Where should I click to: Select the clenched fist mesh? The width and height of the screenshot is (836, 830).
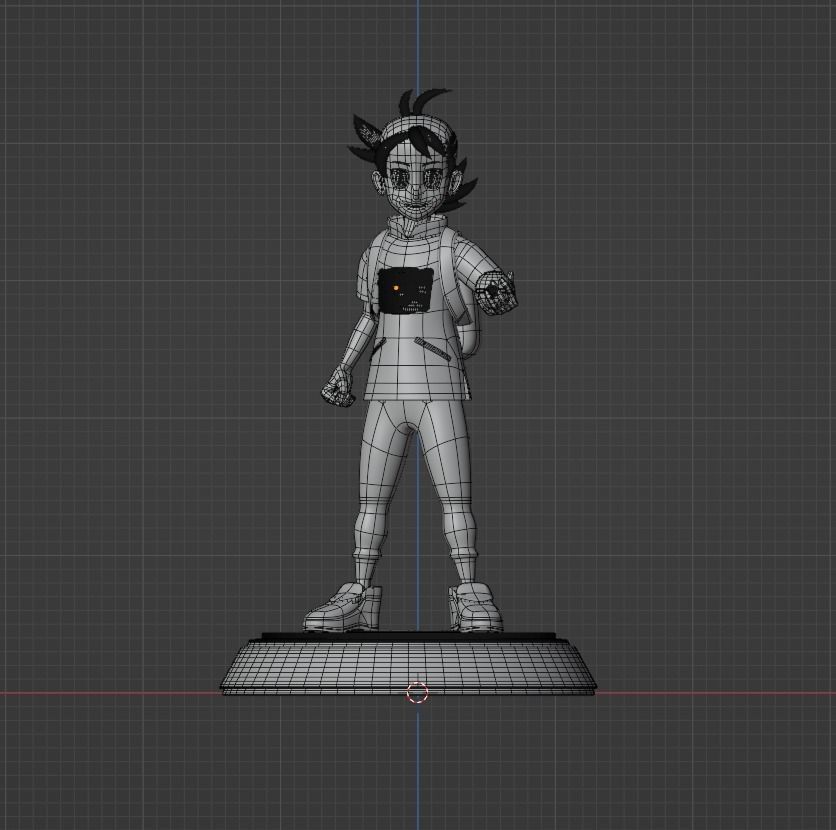337,388
